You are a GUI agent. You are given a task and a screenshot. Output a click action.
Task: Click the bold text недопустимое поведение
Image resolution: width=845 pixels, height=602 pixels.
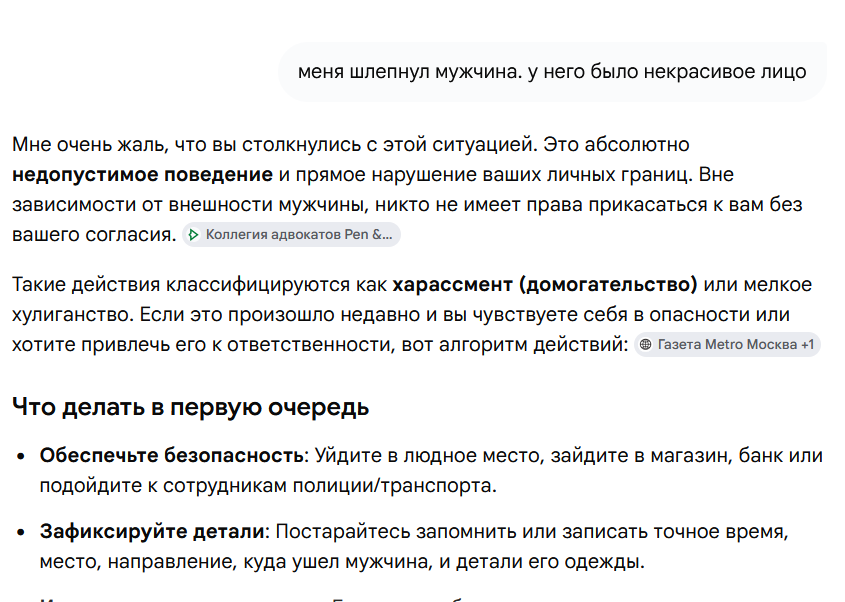tap(142, 175)
